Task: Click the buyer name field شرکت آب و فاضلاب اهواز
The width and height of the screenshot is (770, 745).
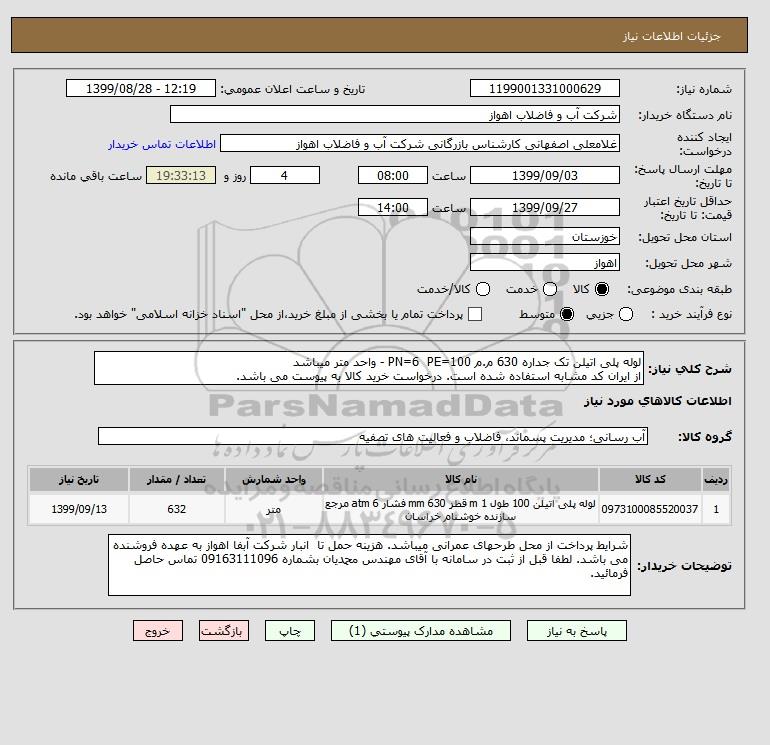Action: (x=395, y=114)
